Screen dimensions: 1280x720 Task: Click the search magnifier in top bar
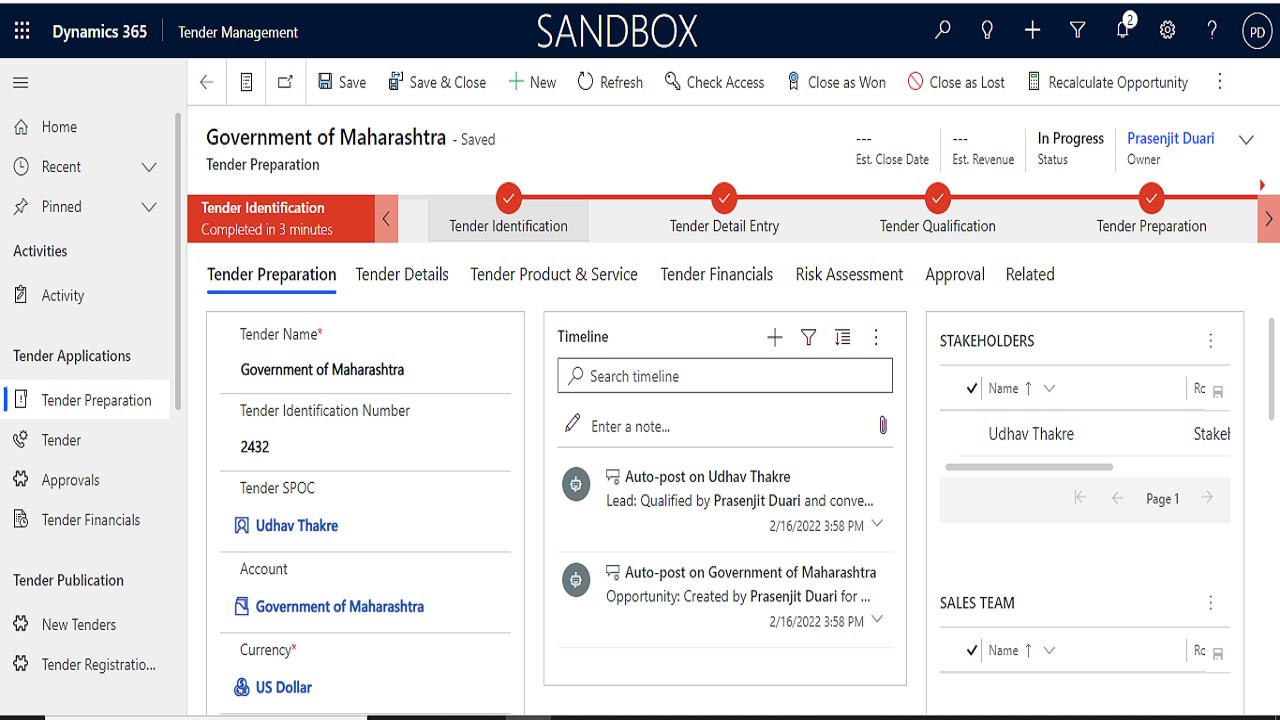[x=942, y=31]
